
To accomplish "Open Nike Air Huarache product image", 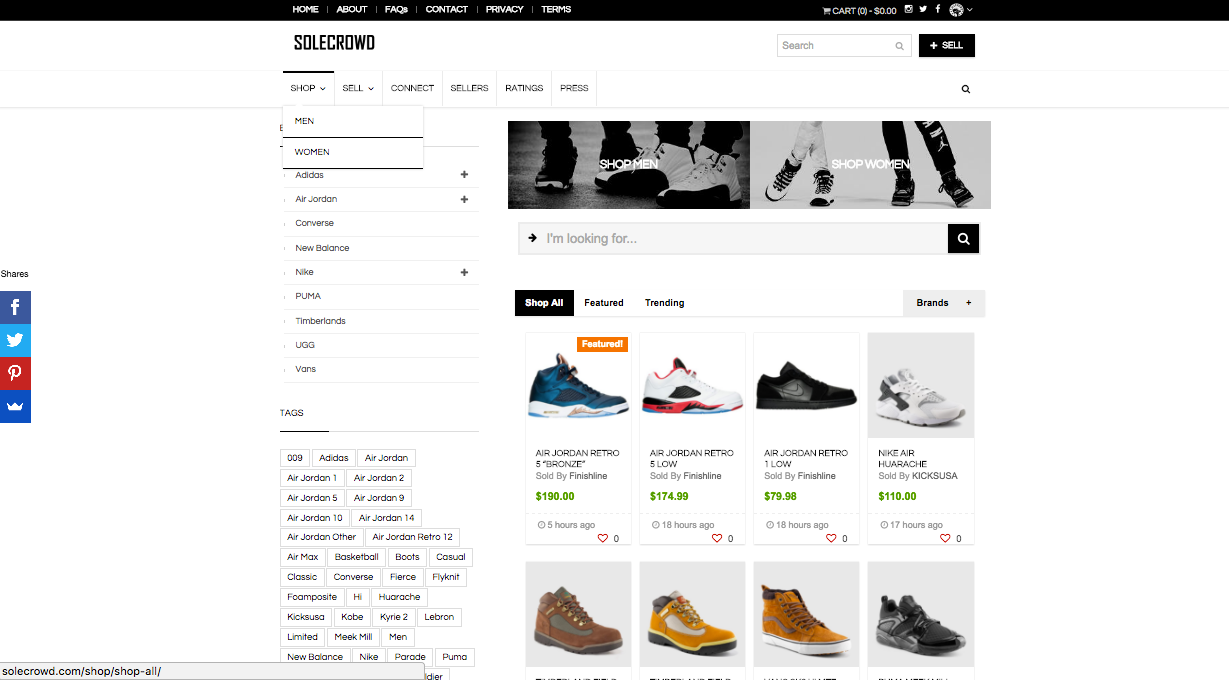I will 921,385.
